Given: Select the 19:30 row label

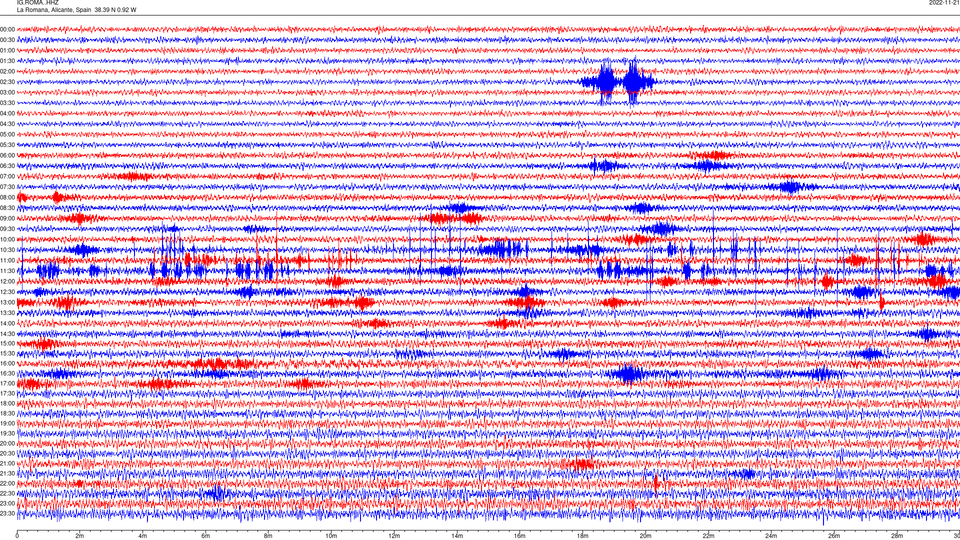Looking at the screenshot, I should click(x=7, y=433).
